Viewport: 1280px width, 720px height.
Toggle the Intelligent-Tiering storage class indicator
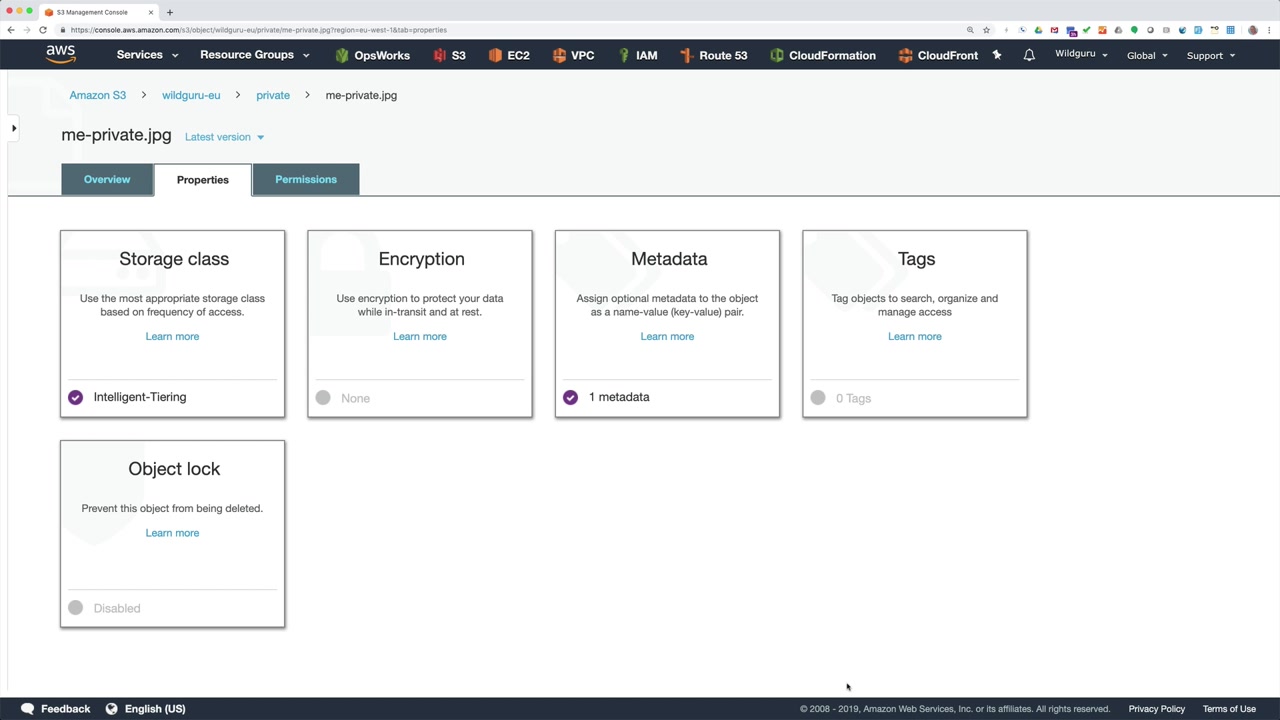click(x=75, y=397)
